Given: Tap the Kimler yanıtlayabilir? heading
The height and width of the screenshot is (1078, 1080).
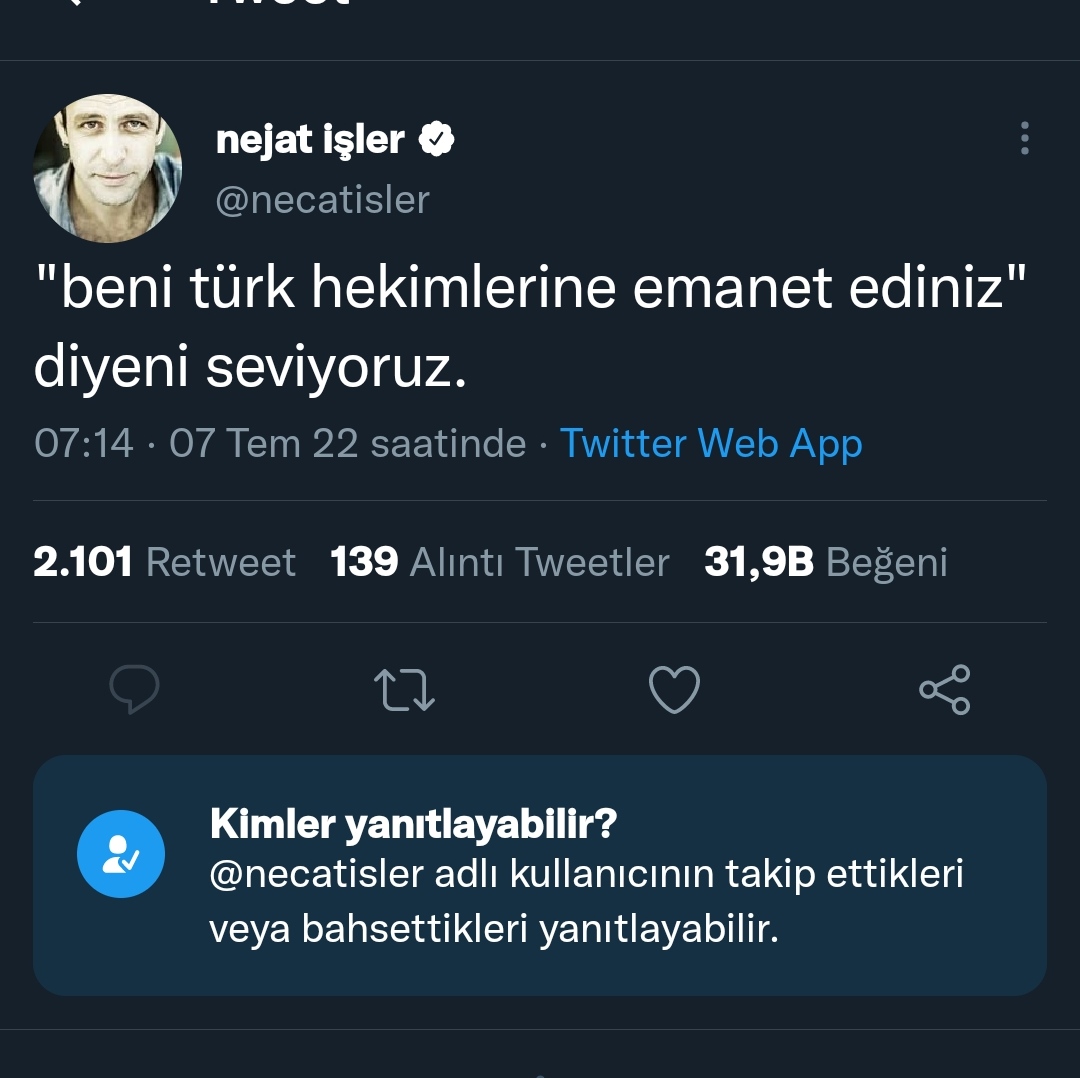Looking at the screenshot, I should coord(413,825).
